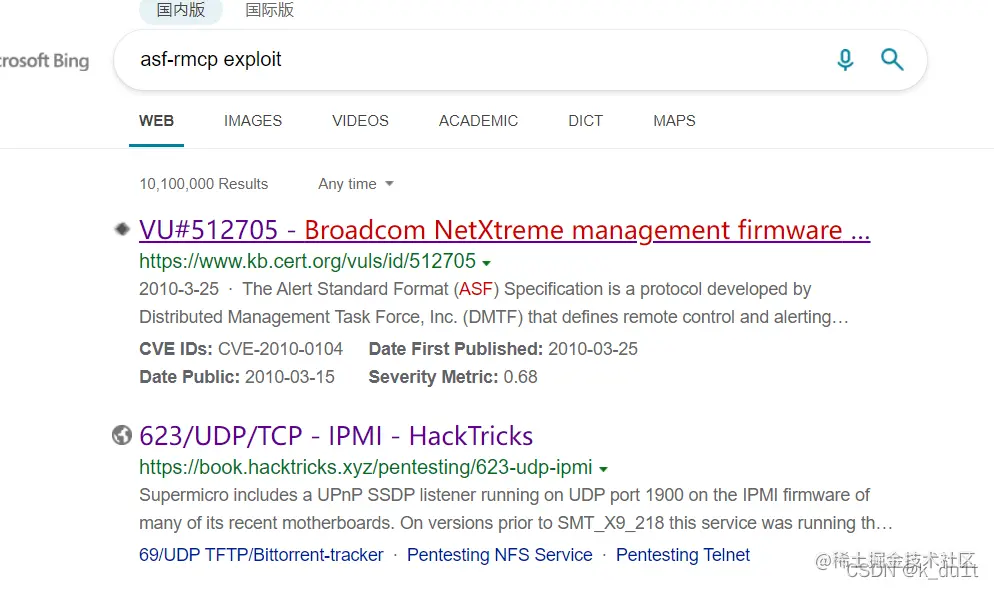Image resolution: width=994 pixels, height=589 pixels.
Task: Click the magnifying glass search icon
Action: pos(892,60)
